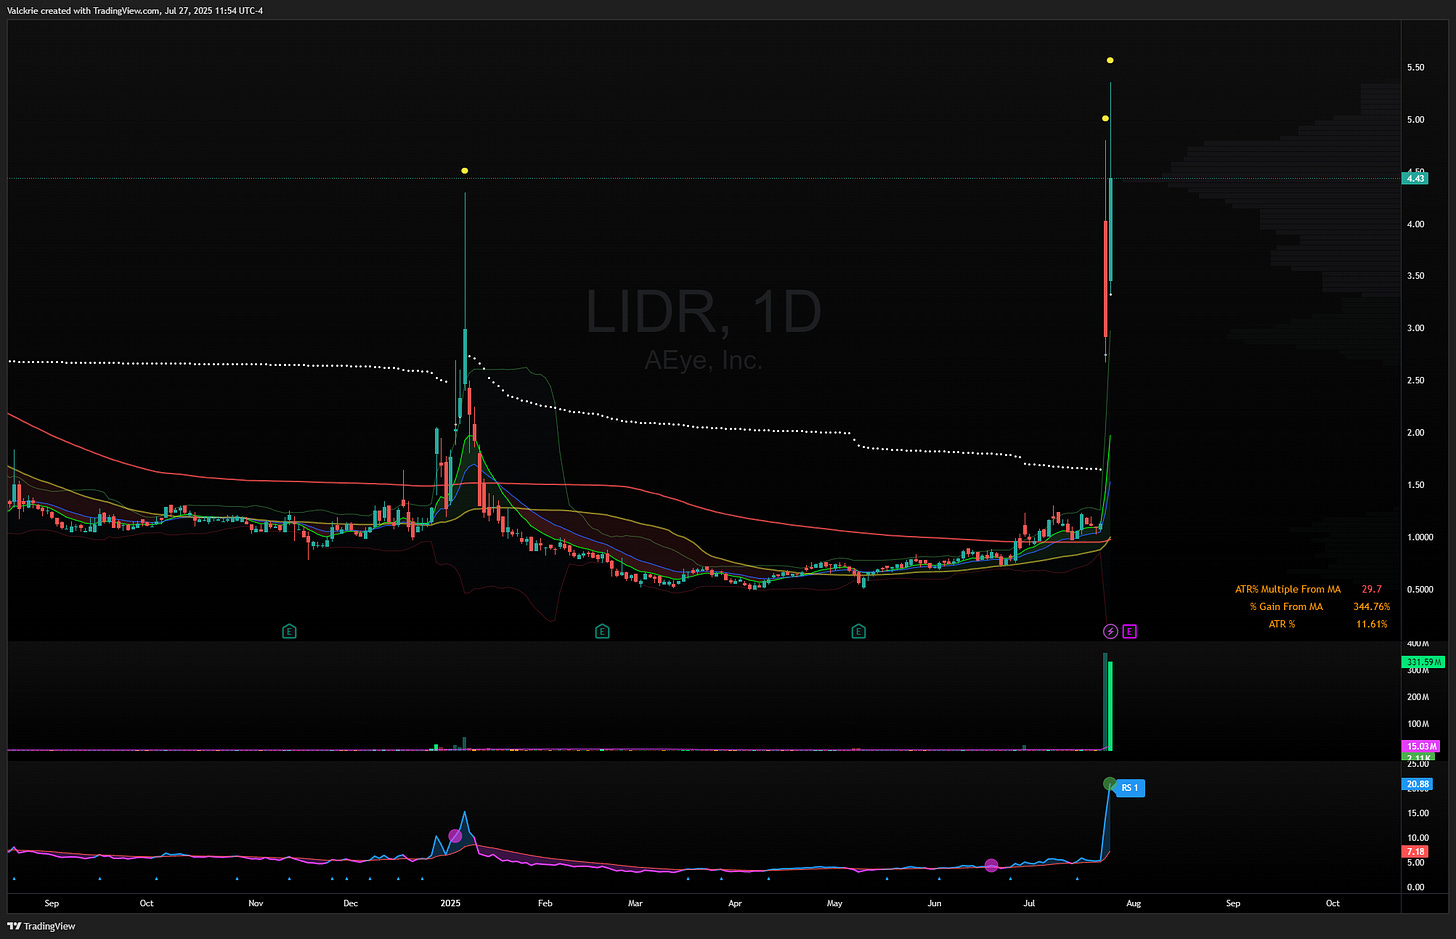The width and height of the screenshot is (1456, 939).
Task: Click the yellow dot at the 5.00 price level
Action: pyautogui.click(x=1105, y=119)
